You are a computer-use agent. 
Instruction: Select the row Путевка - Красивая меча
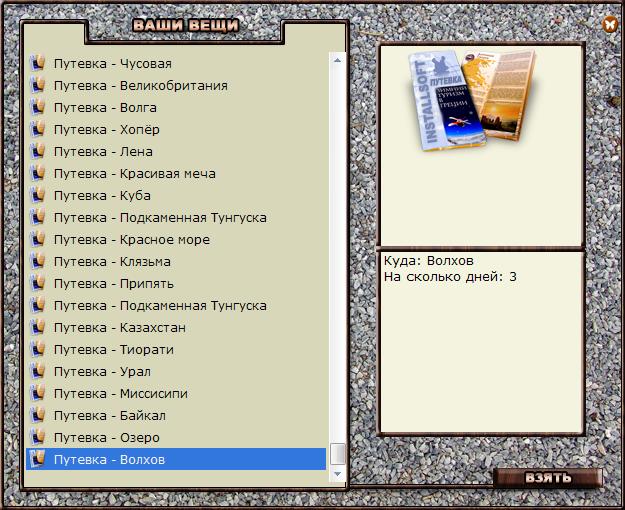(x=176, y=173)
